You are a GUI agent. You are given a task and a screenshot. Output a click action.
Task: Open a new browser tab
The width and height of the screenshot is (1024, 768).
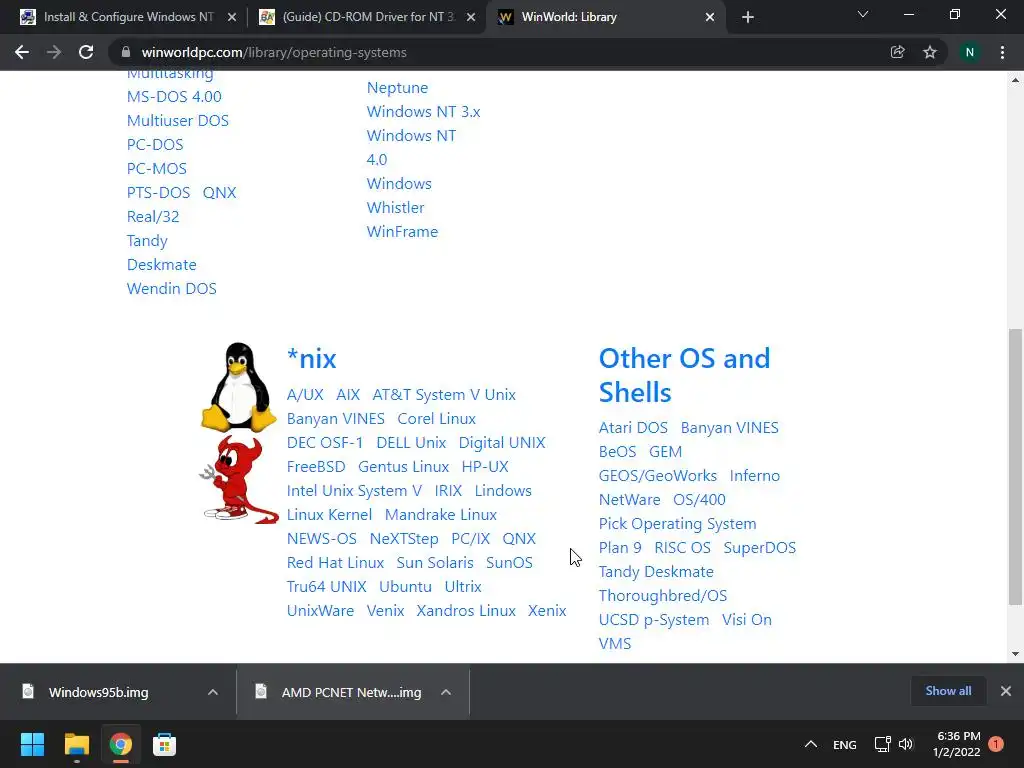pyautogui.click(x=748, y=17)
